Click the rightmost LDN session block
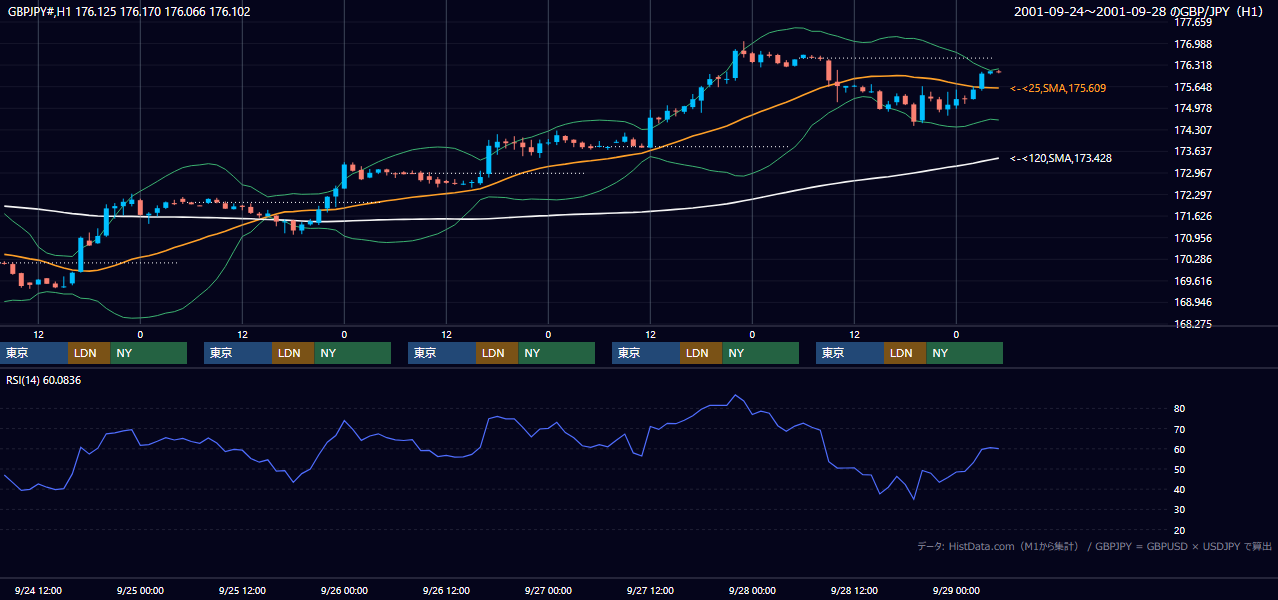1278x600 pixels. (905, 353)
